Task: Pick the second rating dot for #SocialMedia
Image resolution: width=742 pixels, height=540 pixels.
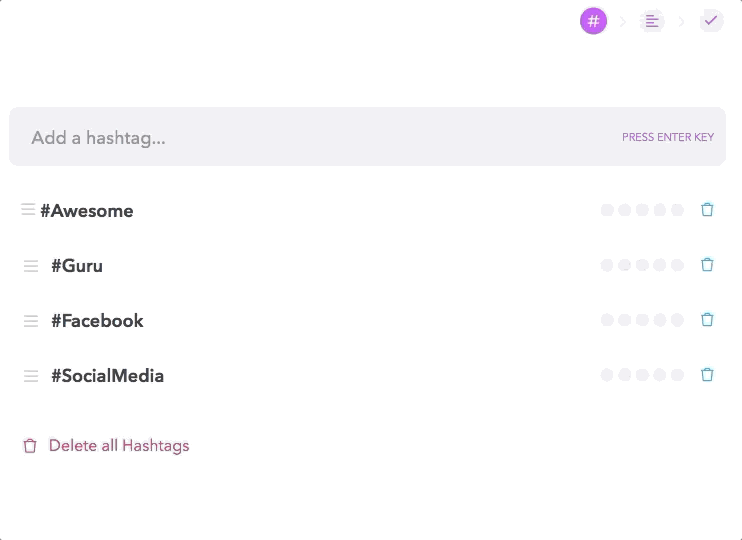Action: click(625, 375)
